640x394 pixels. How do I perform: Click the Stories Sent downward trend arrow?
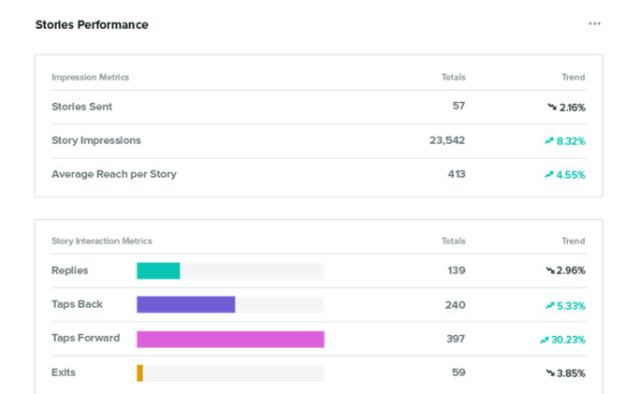(552, 107)
